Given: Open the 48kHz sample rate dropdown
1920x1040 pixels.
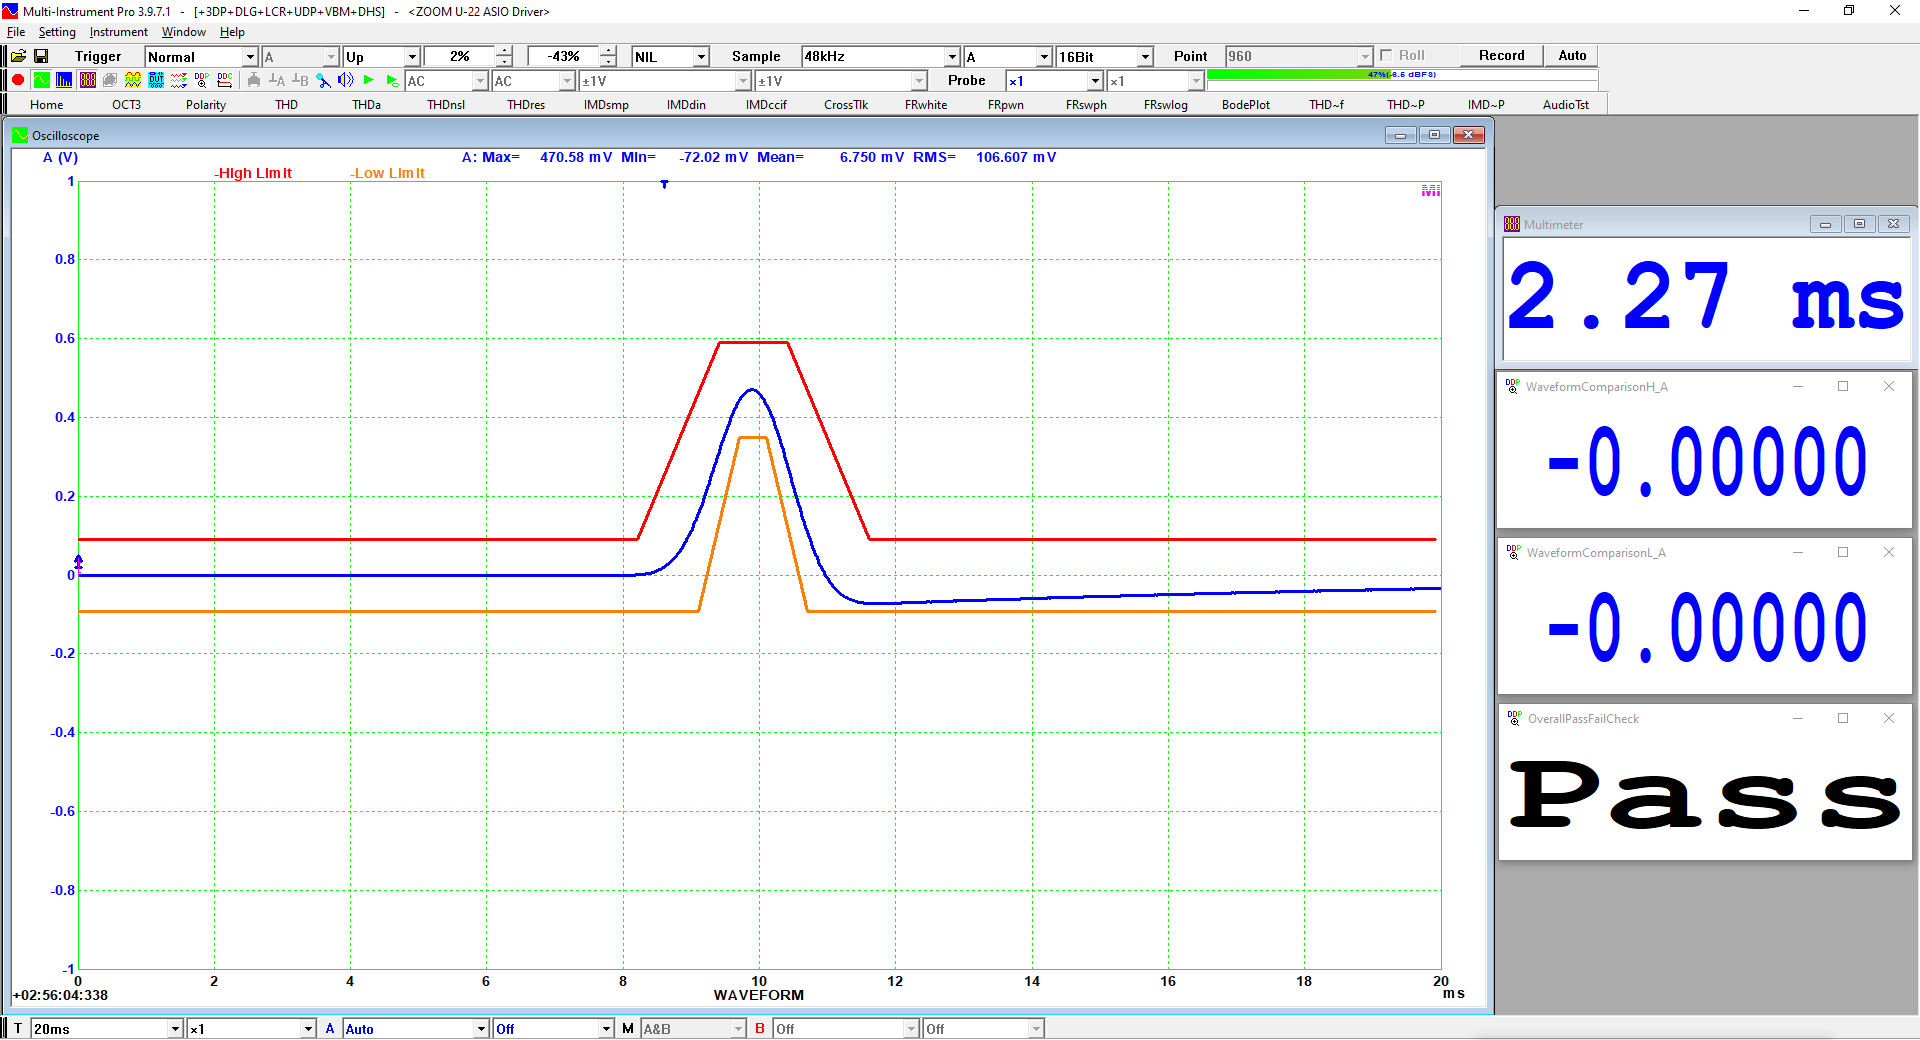Looking at the screenshot, I should click(952, 57).
